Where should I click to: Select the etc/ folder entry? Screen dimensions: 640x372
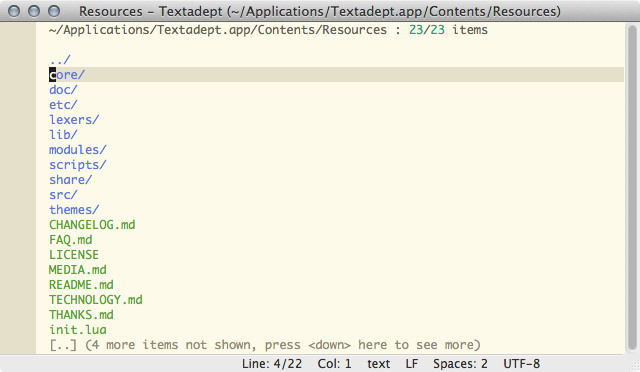[x=63, y=105]
